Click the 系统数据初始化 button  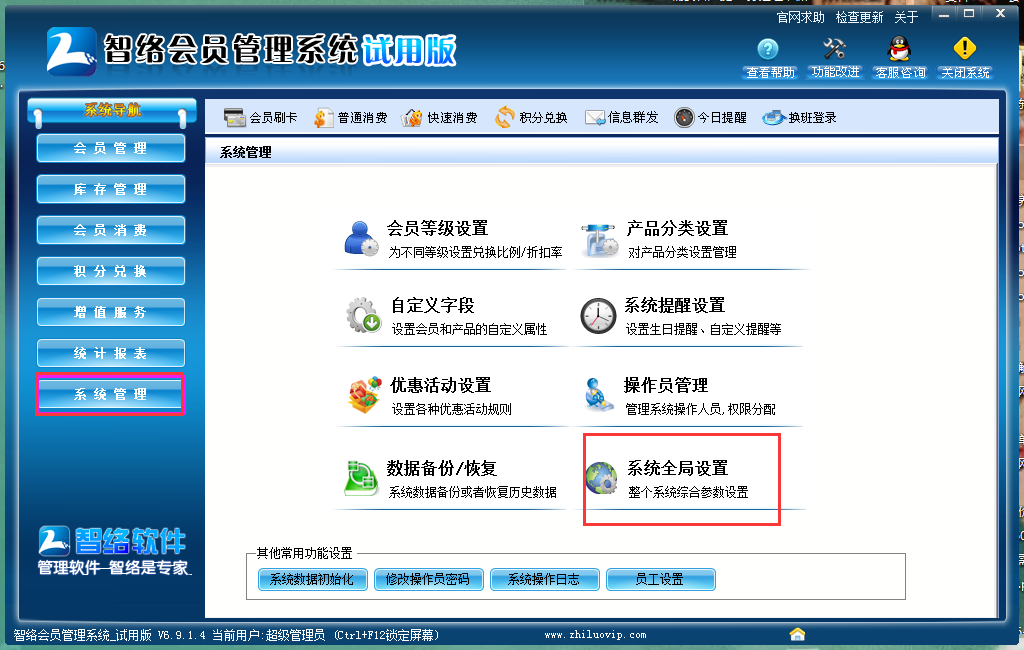(x=311, y=578)
